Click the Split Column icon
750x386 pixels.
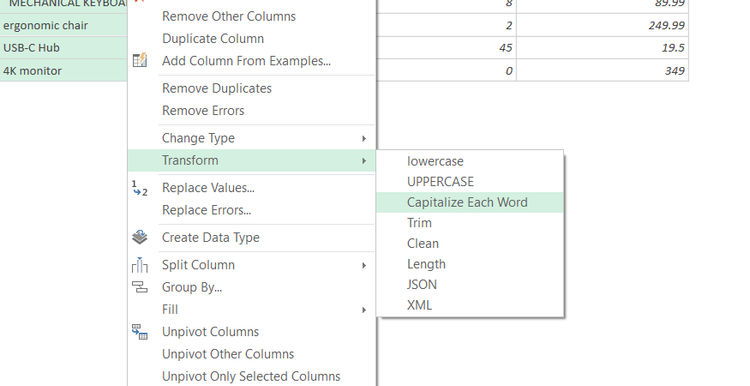[x=140, y=265]
